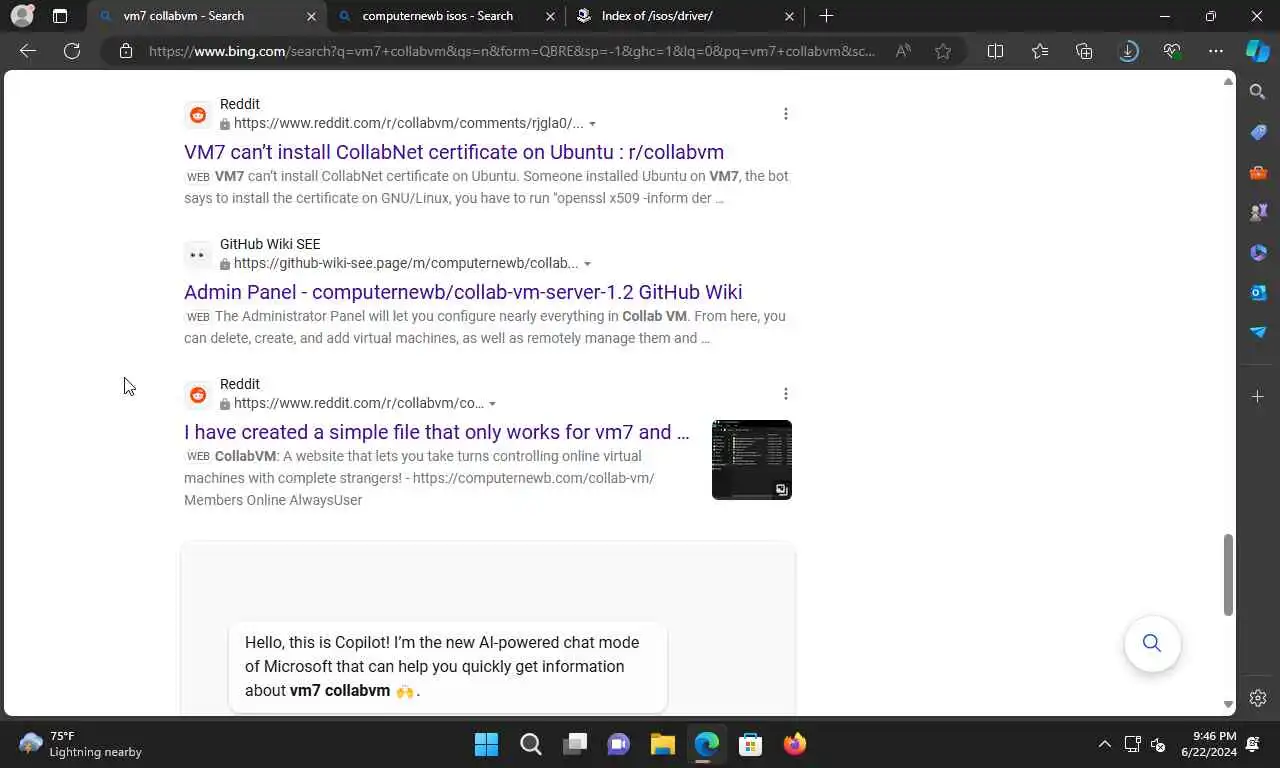Open VM7 can't install CollabNet certificate link
Image resolution: width=1280 pixels, height=768 pixels.
[454, 152]
